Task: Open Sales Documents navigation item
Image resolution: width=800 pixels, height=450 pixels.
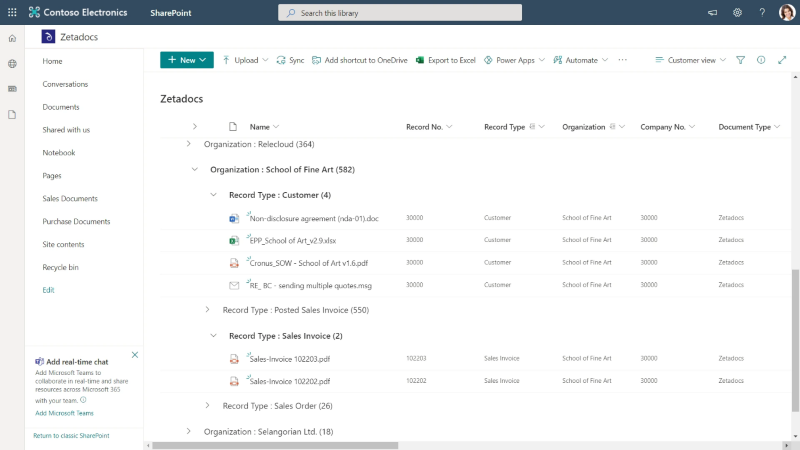Action: (x=70, y=198)
